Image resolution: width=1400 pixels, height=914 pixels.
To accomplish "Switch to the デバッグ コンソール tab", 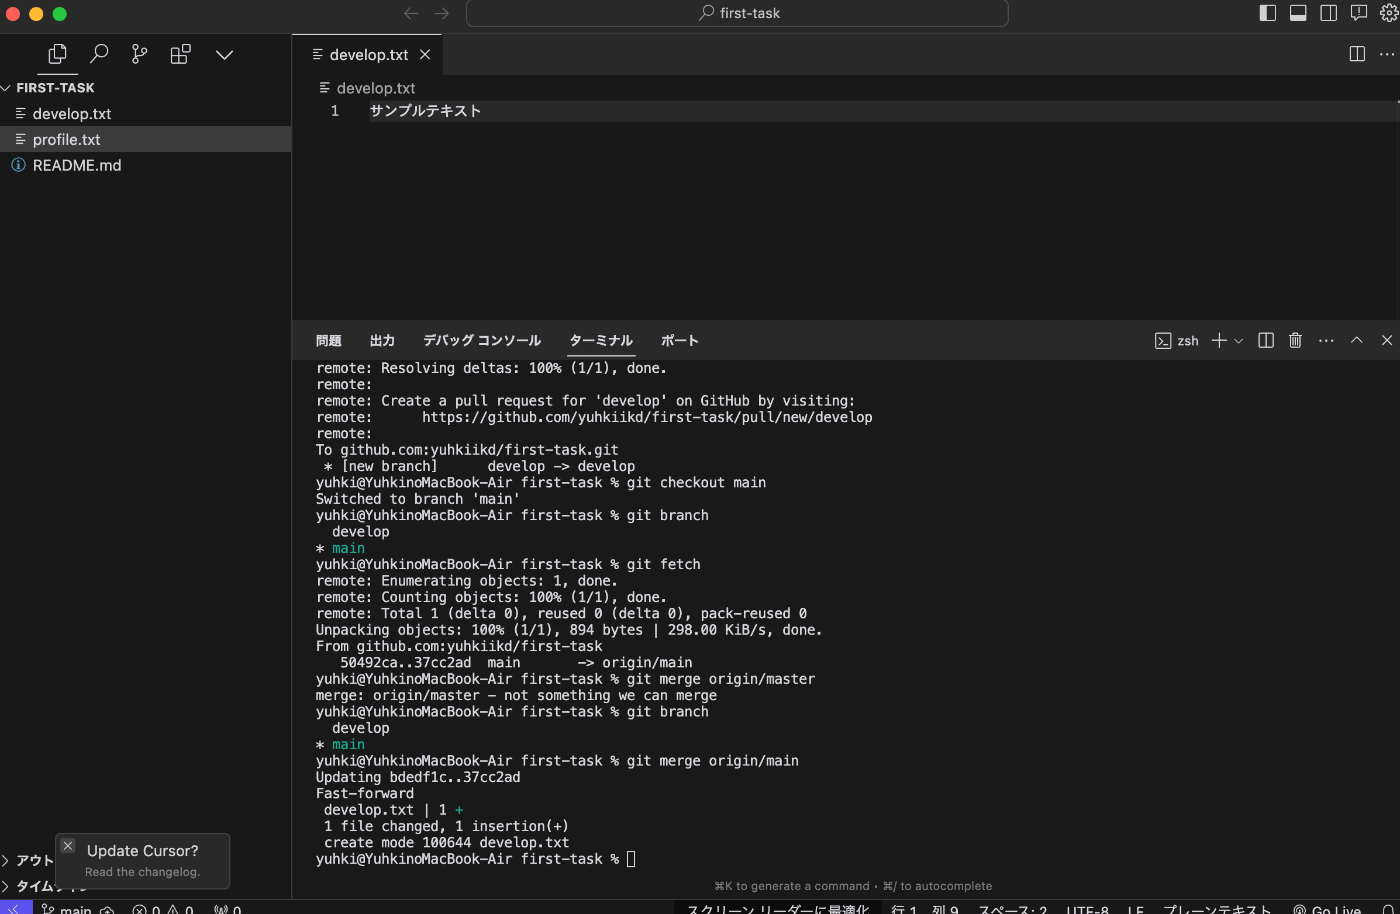I will (482, 341).
